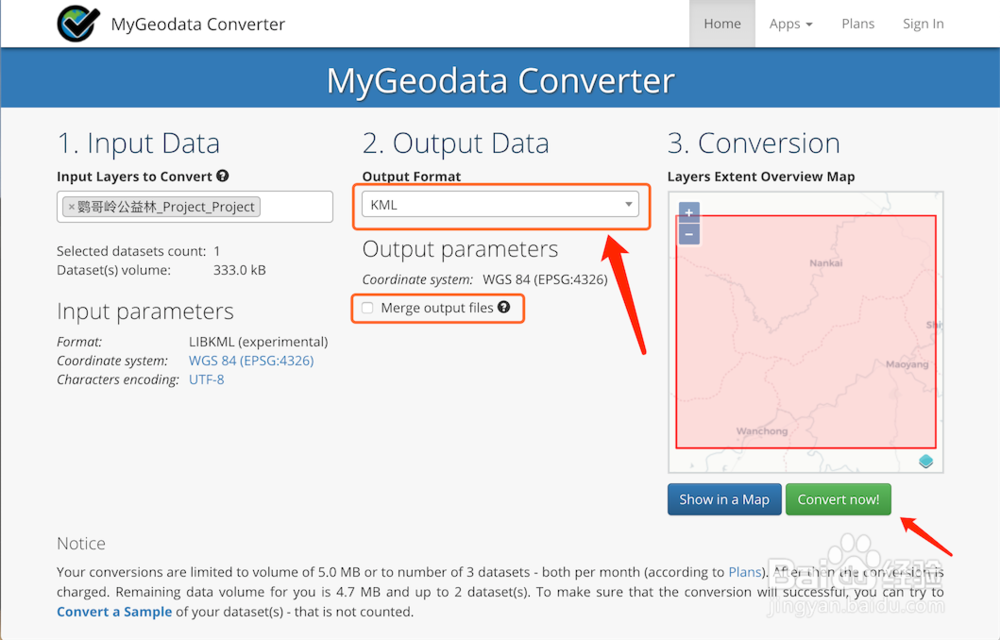Click the MyGeodata globe checkmark logo
This screenshot has width=1000, height=640.
coord(78,24)
